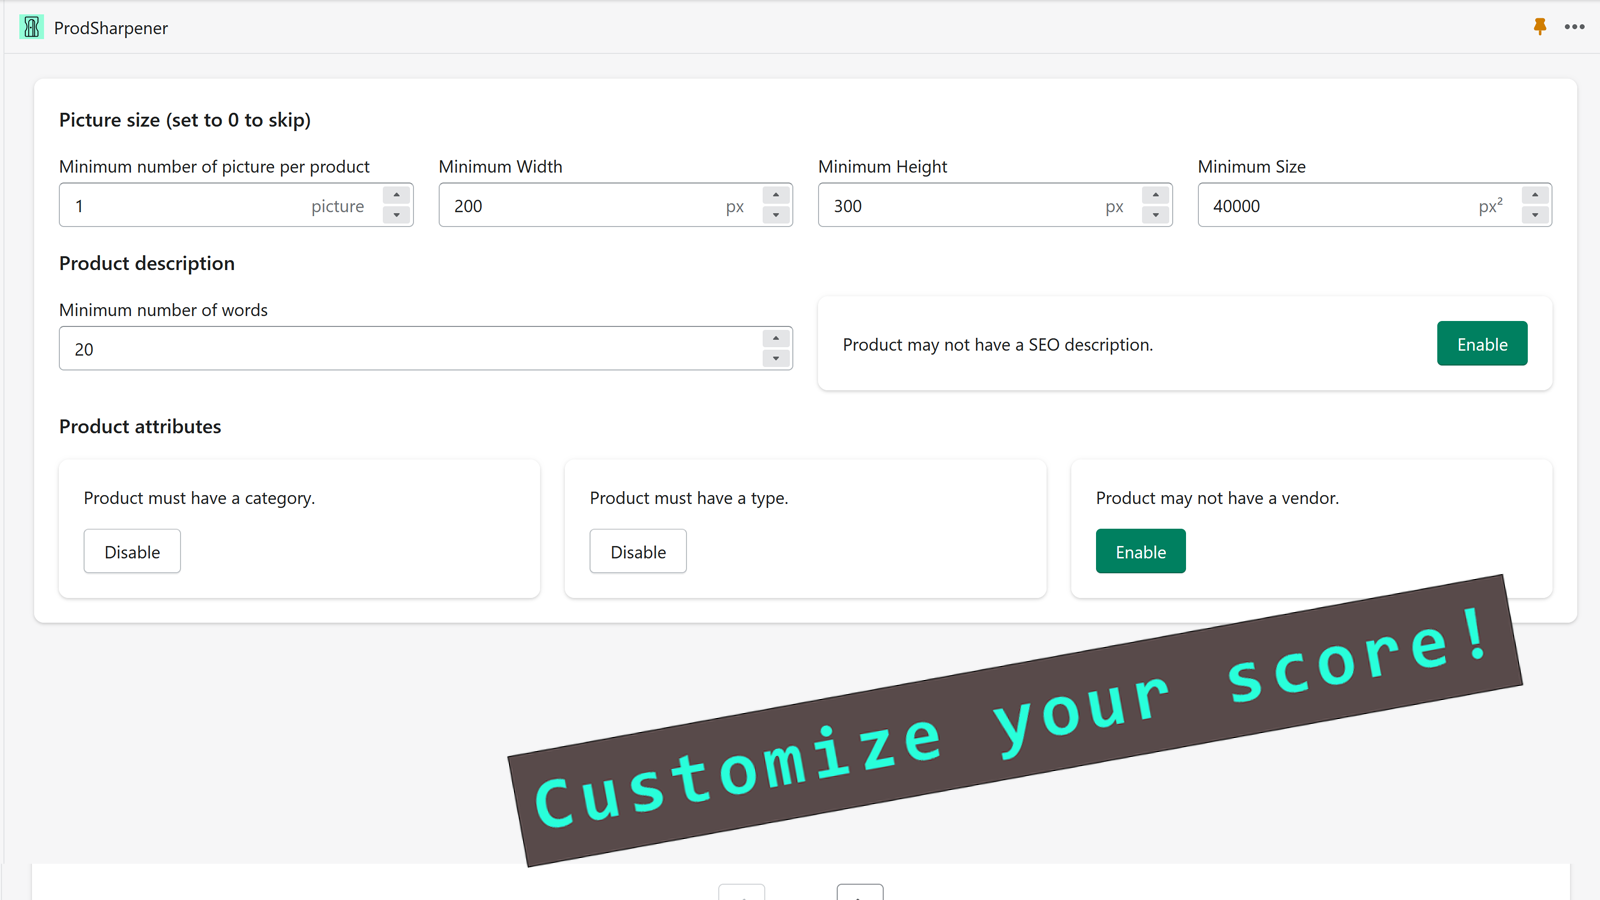Disable the product type requirement
This screenshot has width=1600, height=900.
[x=638, y=552]
